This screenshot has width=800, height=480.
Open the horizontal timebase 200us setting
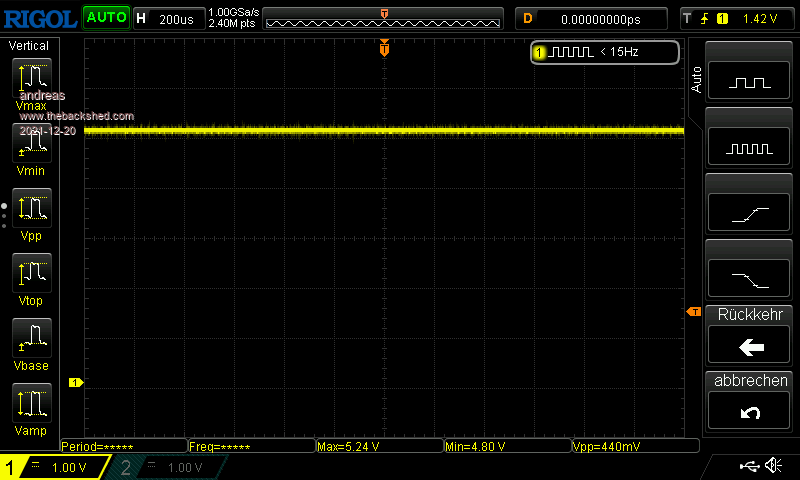[x=168, y=18]
